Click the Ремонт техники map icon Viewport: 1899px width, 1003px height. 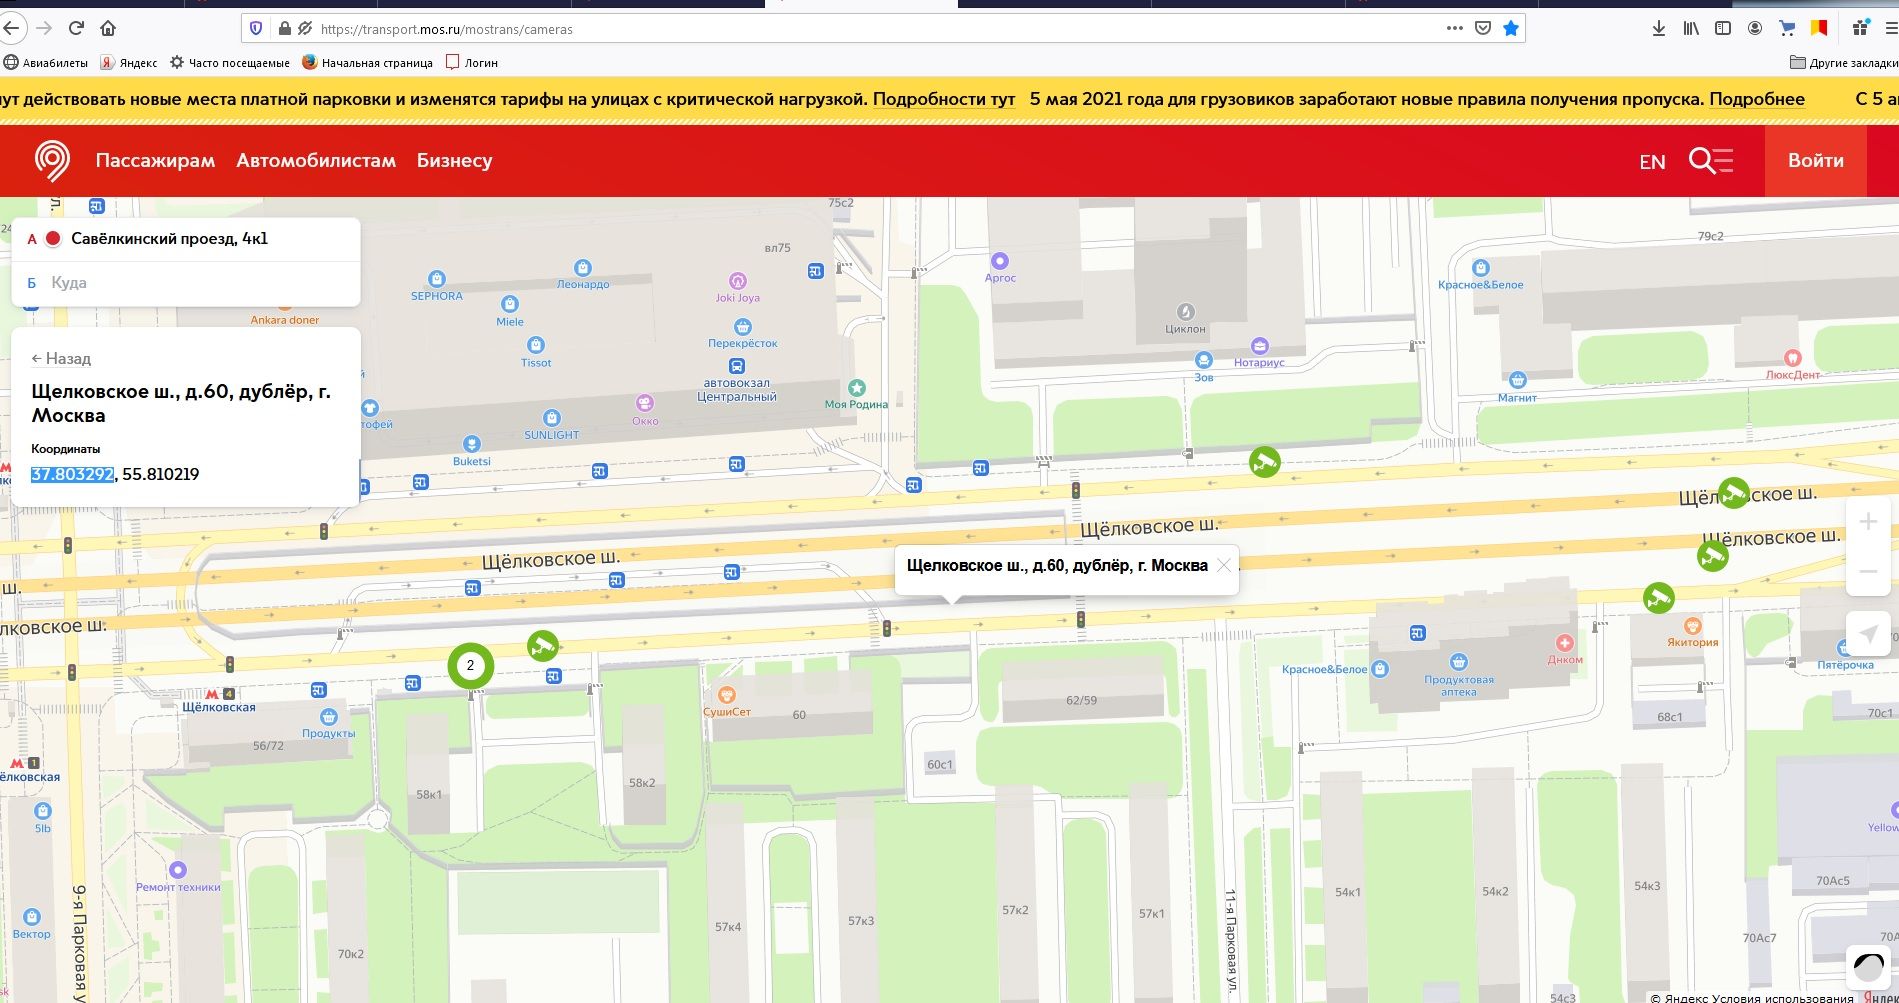pyautogui.click(x=178, y=870)
